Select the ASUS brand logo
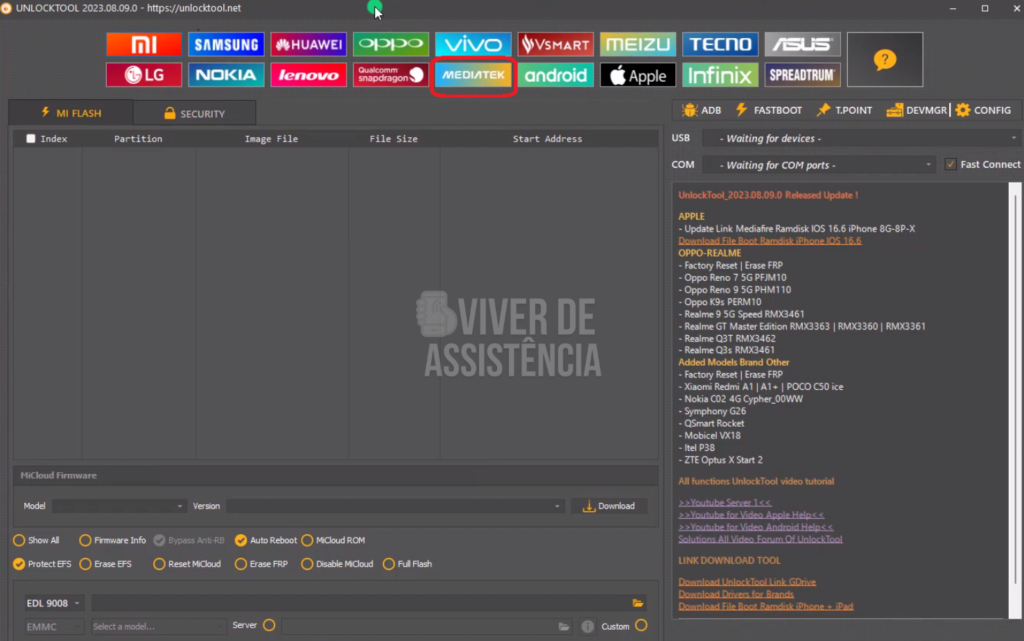The image size is (1024, 641). coord(802,44)
